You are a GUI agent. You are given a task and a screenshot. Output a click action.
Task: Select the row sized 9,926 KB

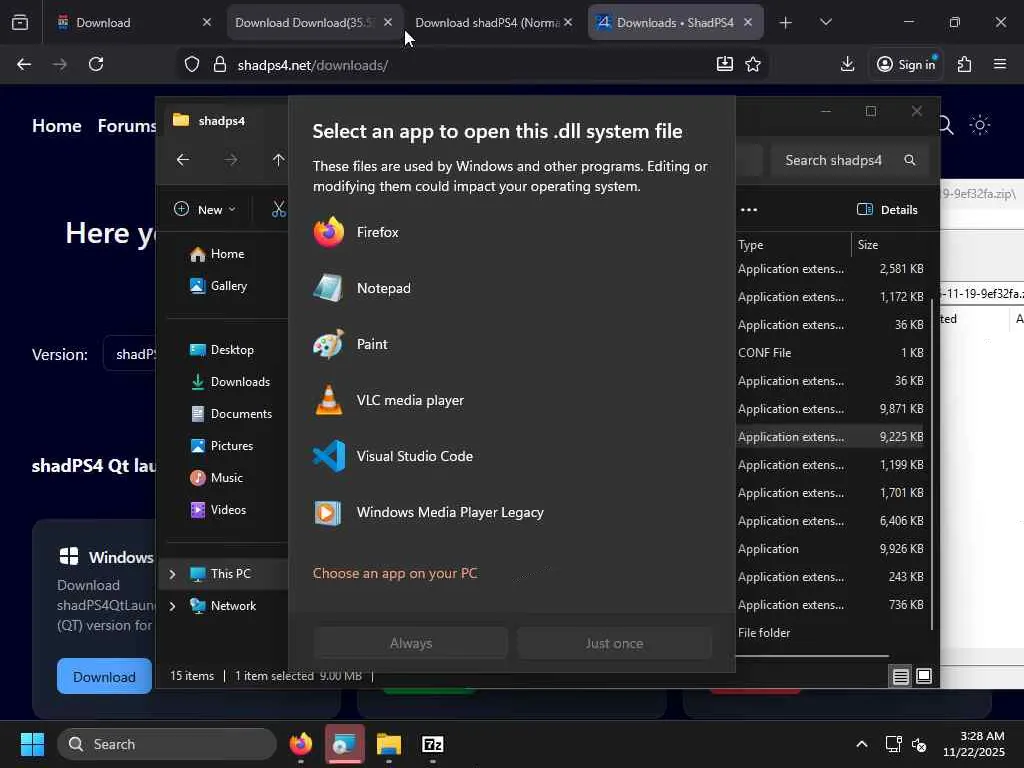point(831,549)
